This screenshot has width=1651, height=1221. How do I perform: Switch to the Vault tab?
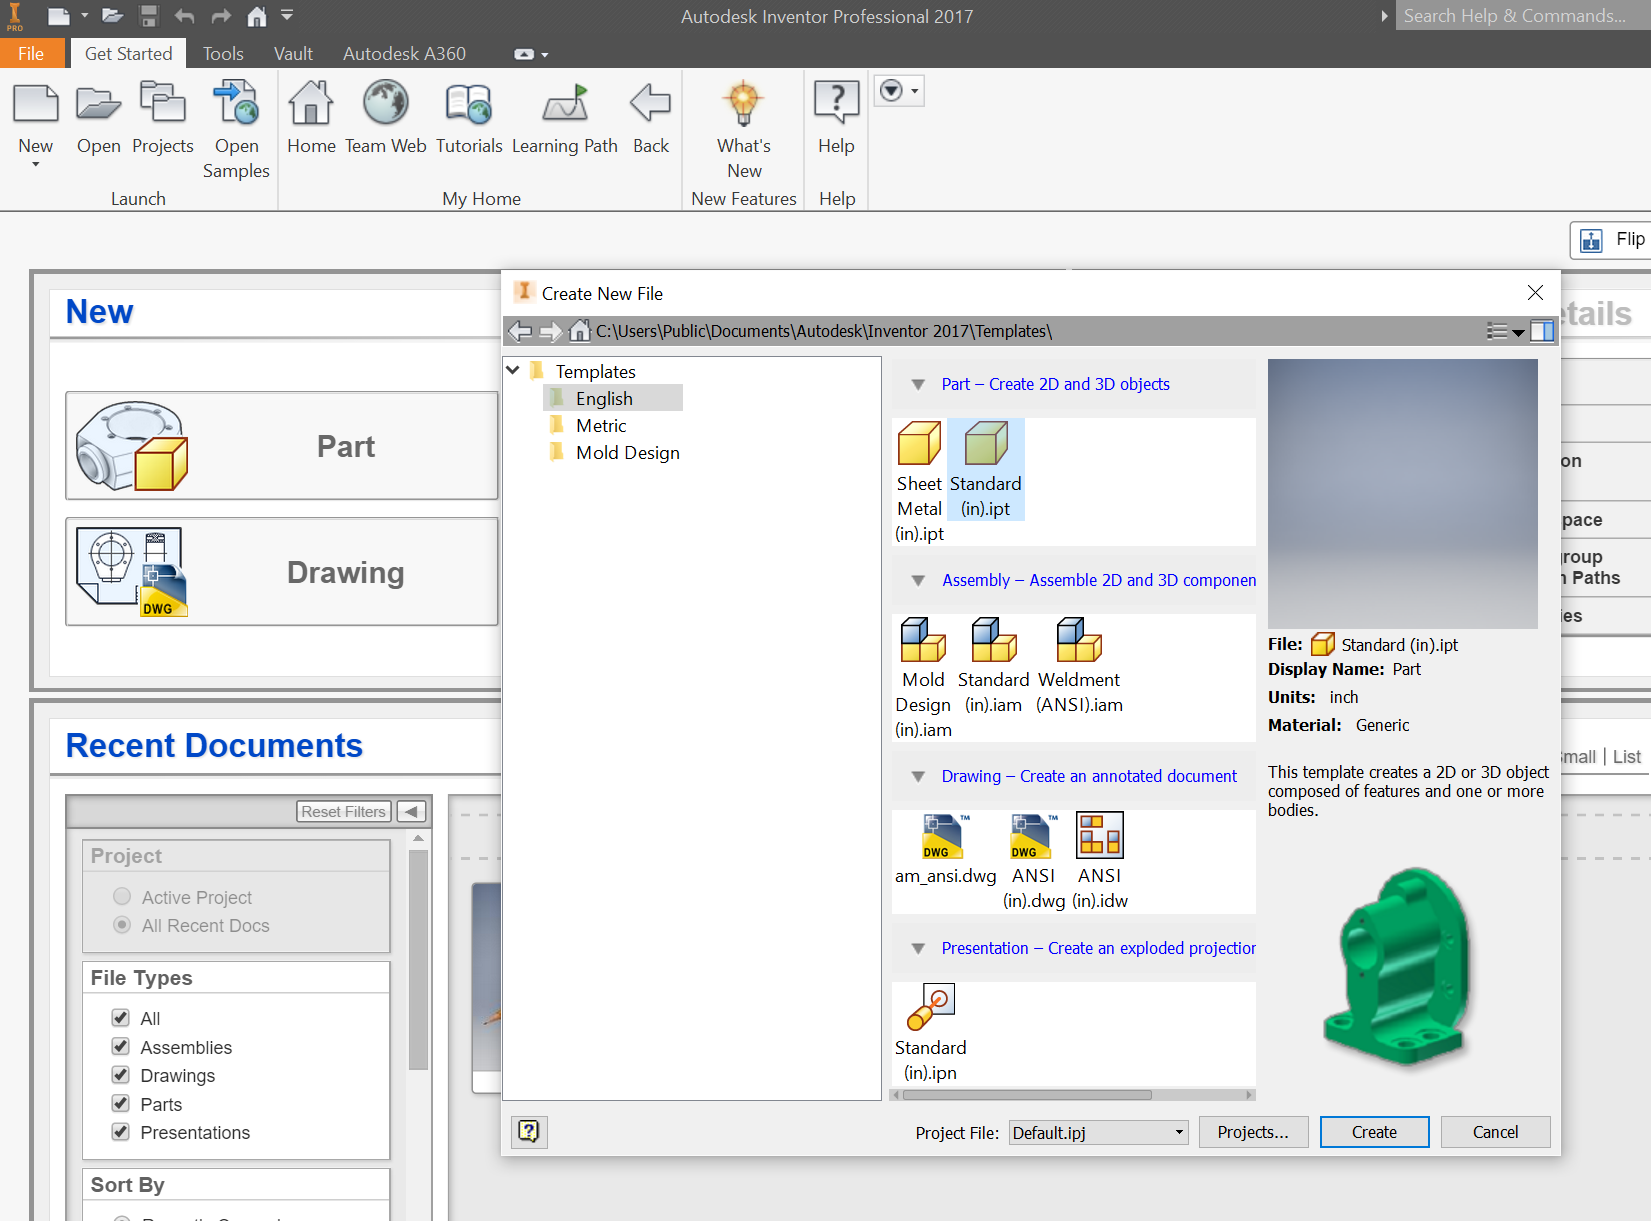[293, 53]
